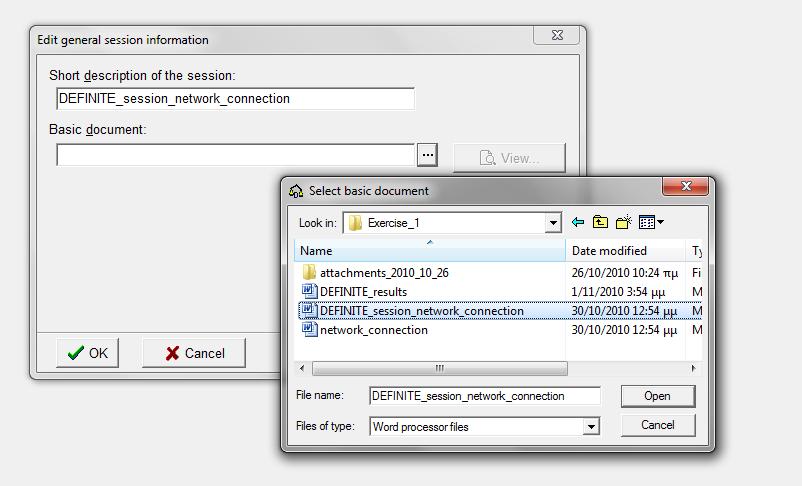Sort by the Name column header

[430, 251]
